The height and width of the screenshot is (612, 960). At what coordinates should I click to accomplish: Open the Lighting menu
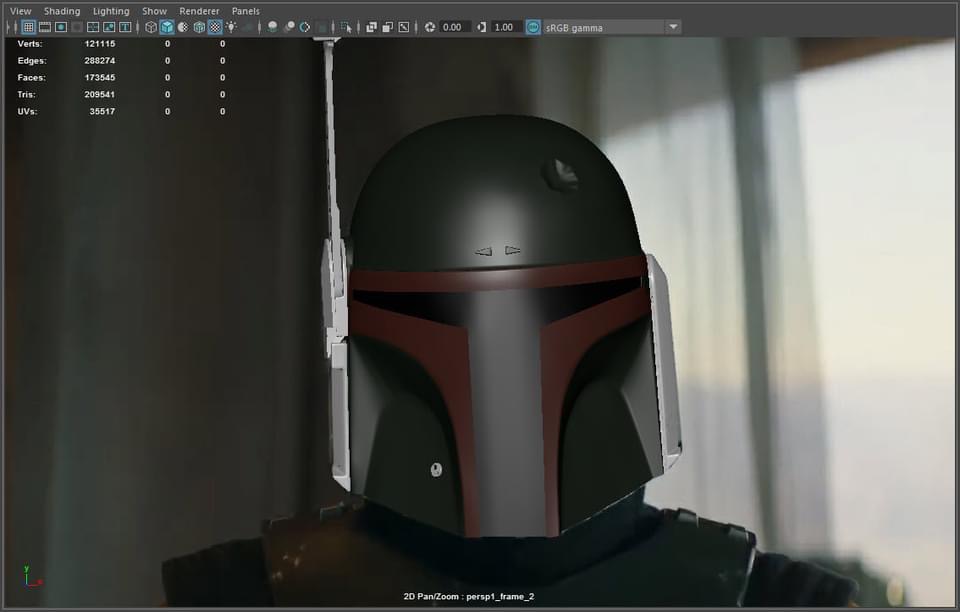click(111, 11)
